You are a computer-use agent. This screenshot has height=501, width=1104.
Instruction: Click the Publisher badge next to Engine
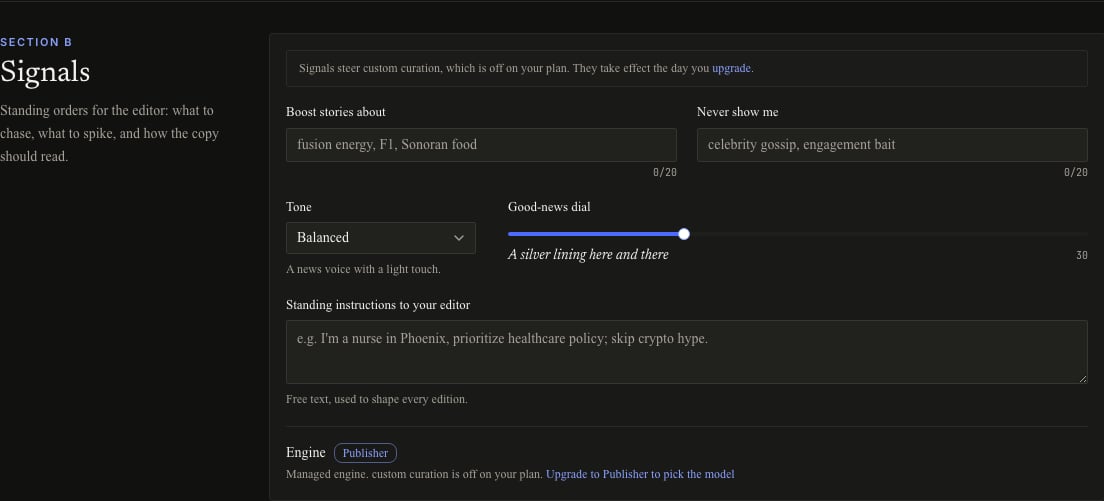(365, 453)
